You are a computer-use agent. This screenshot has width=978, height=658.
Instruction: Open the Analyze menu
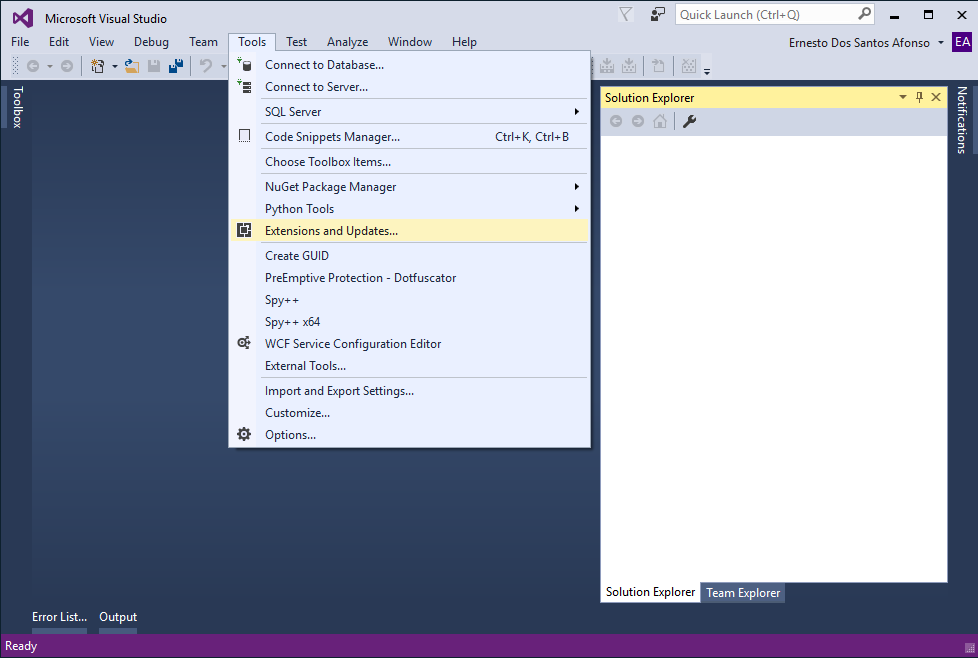pyautogui.click(x=347, y=42)
